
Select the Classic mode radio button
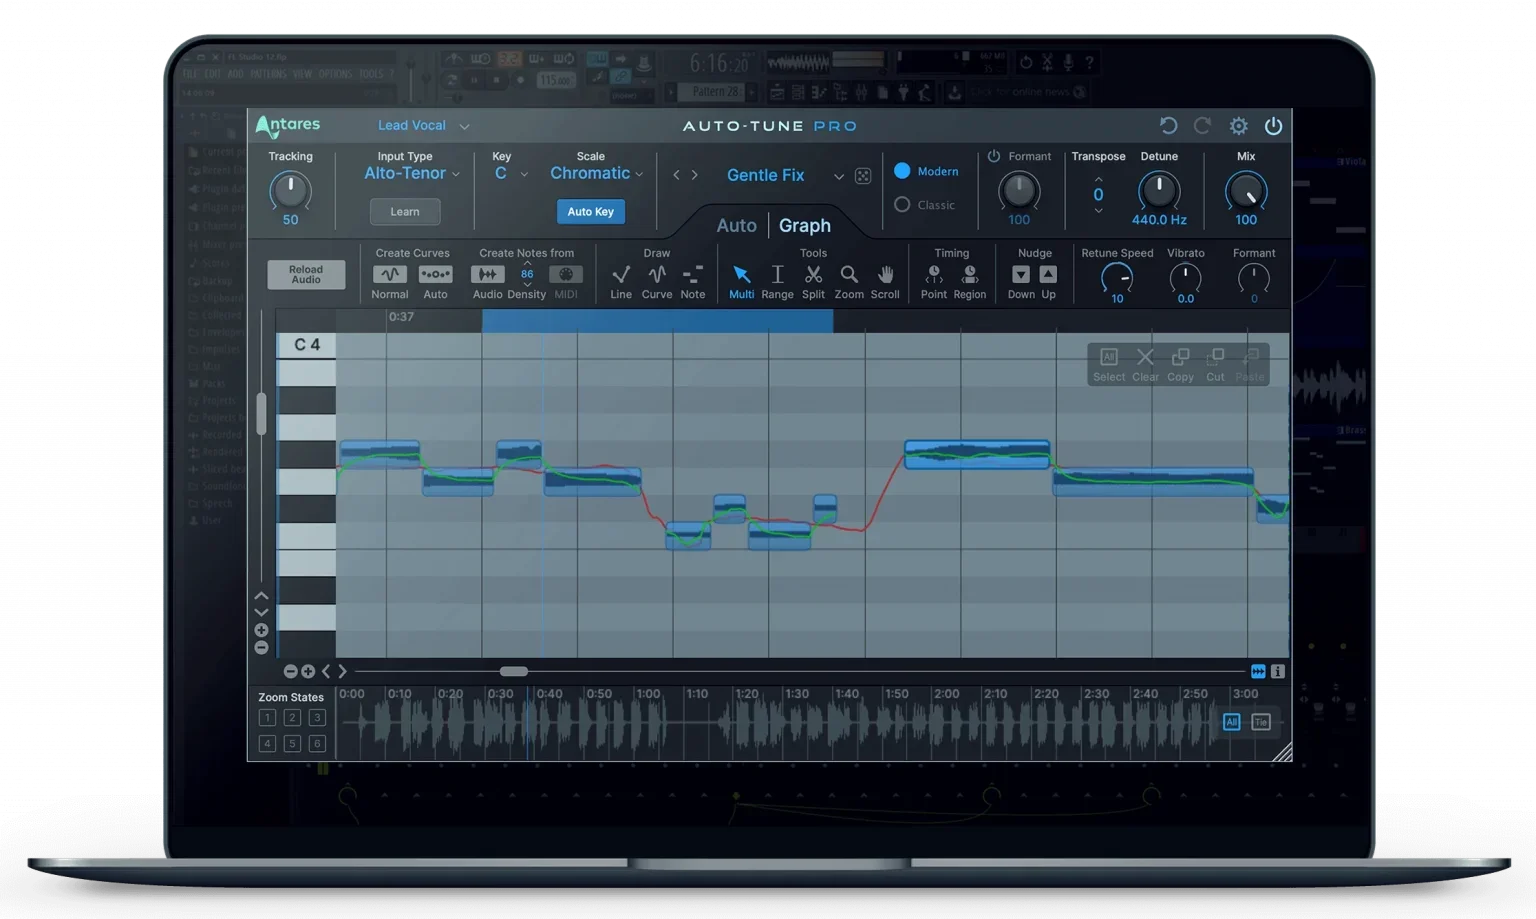902,204
